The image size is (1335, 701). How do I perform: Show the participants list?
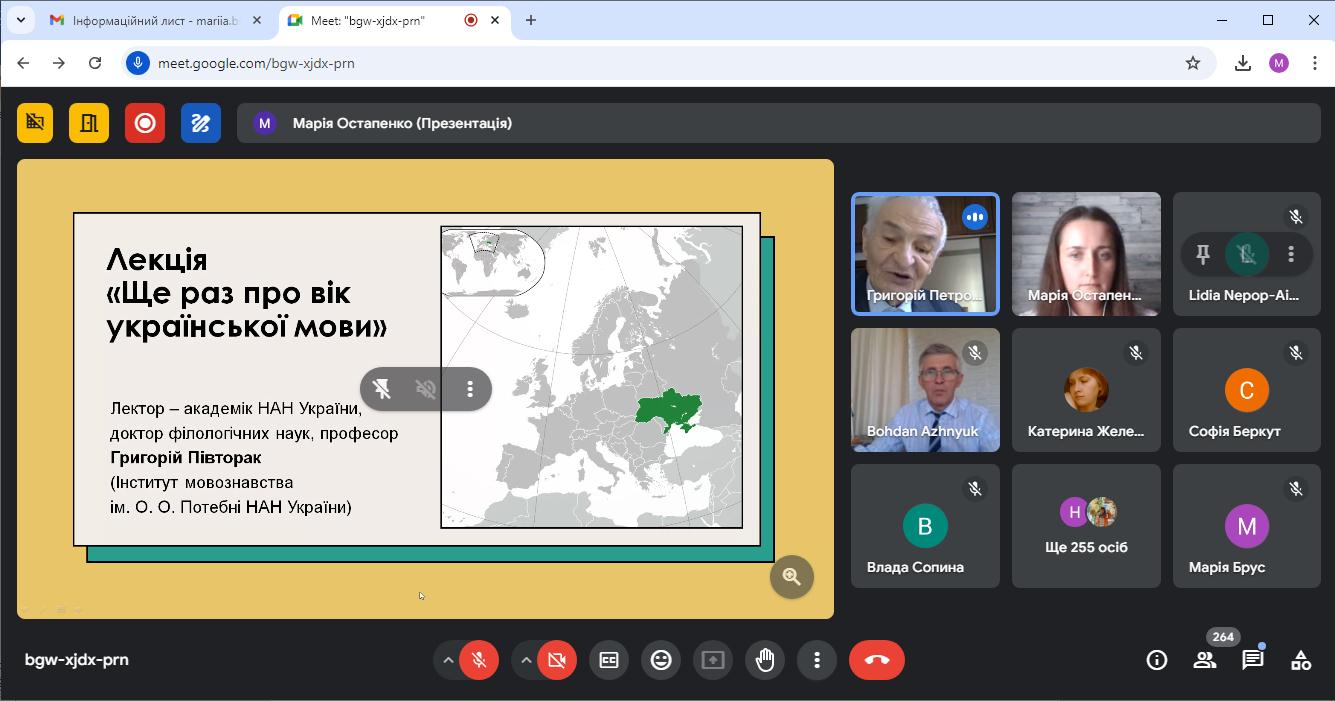tap(1205, 660)
